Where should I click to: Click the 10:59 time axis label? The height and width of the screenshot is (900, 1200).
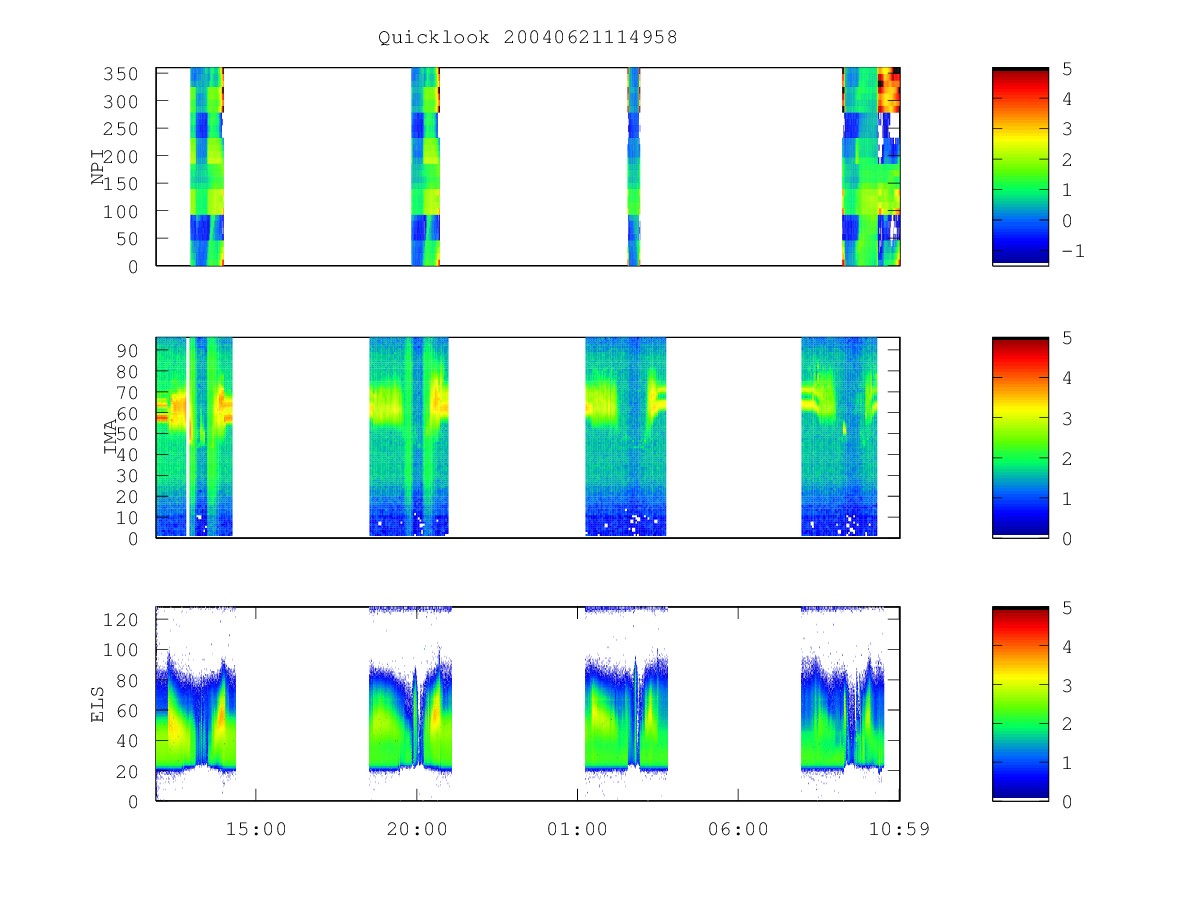pos(899,829)
